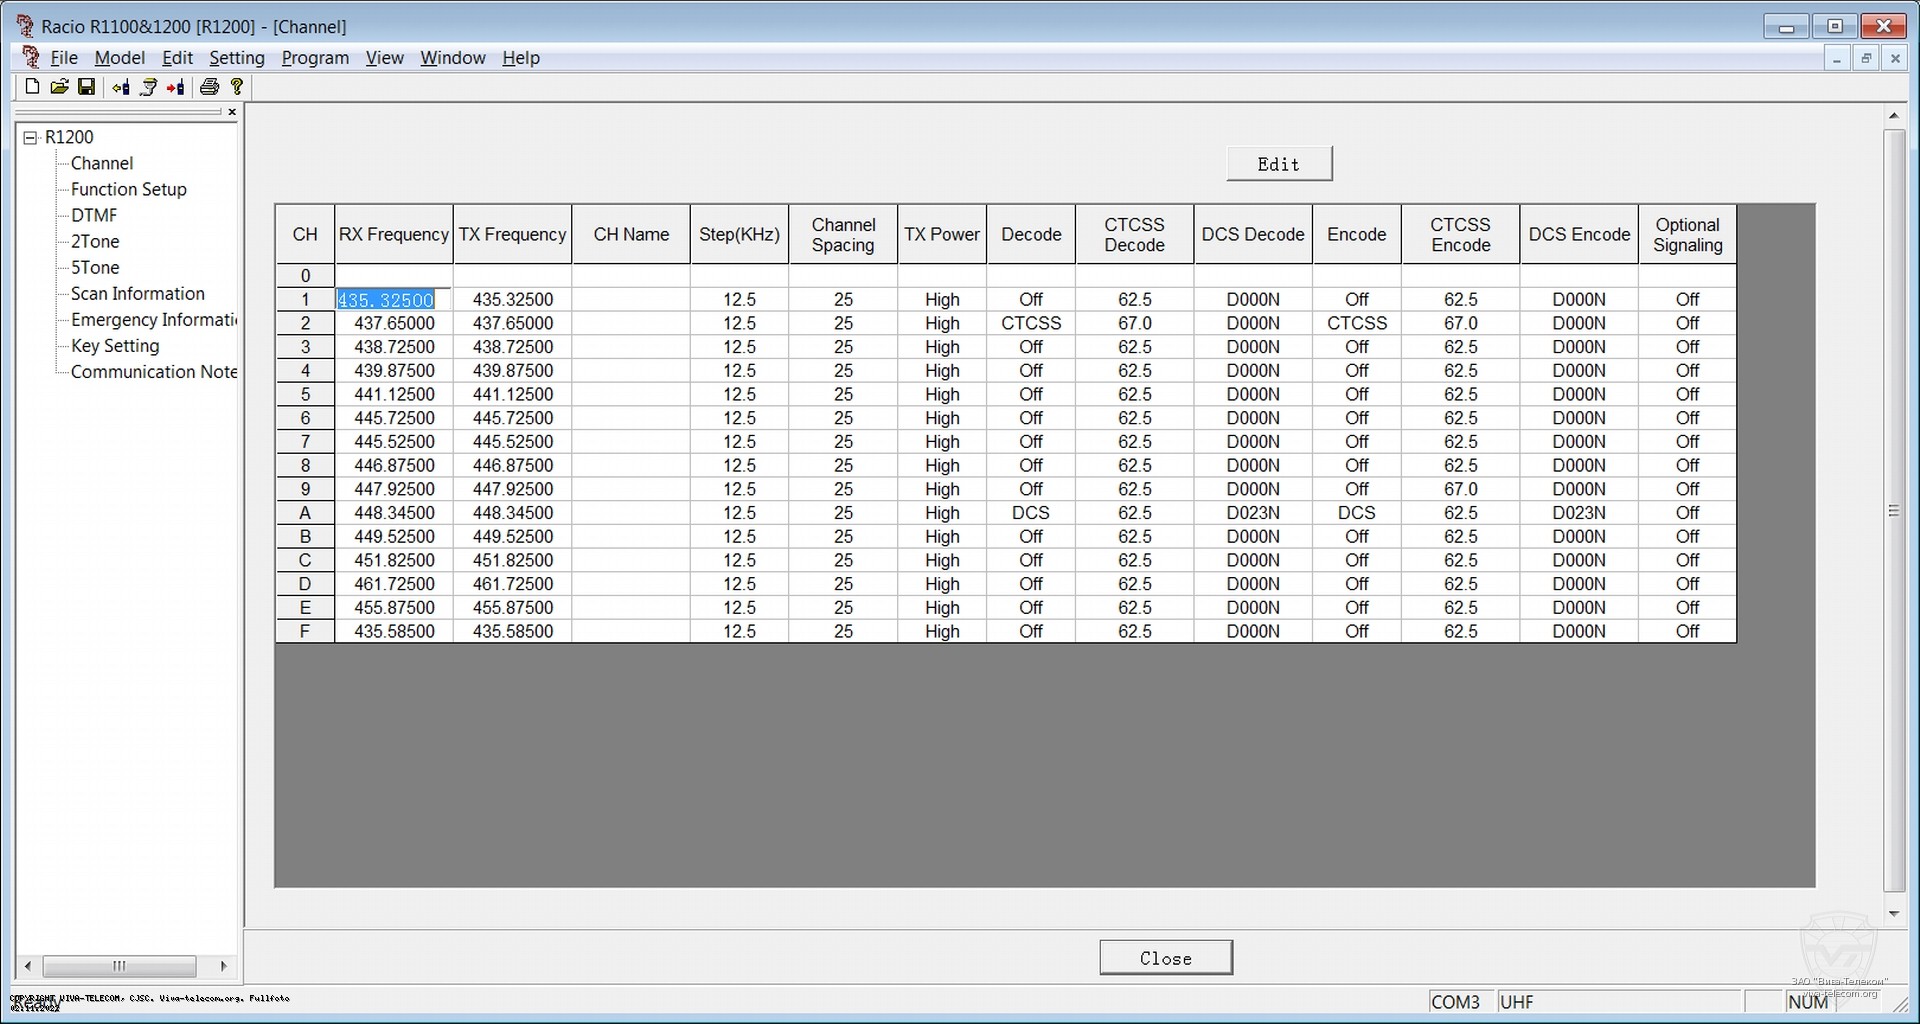
Task: Open DTMF settings from the tree
Action: pos(94,215)
